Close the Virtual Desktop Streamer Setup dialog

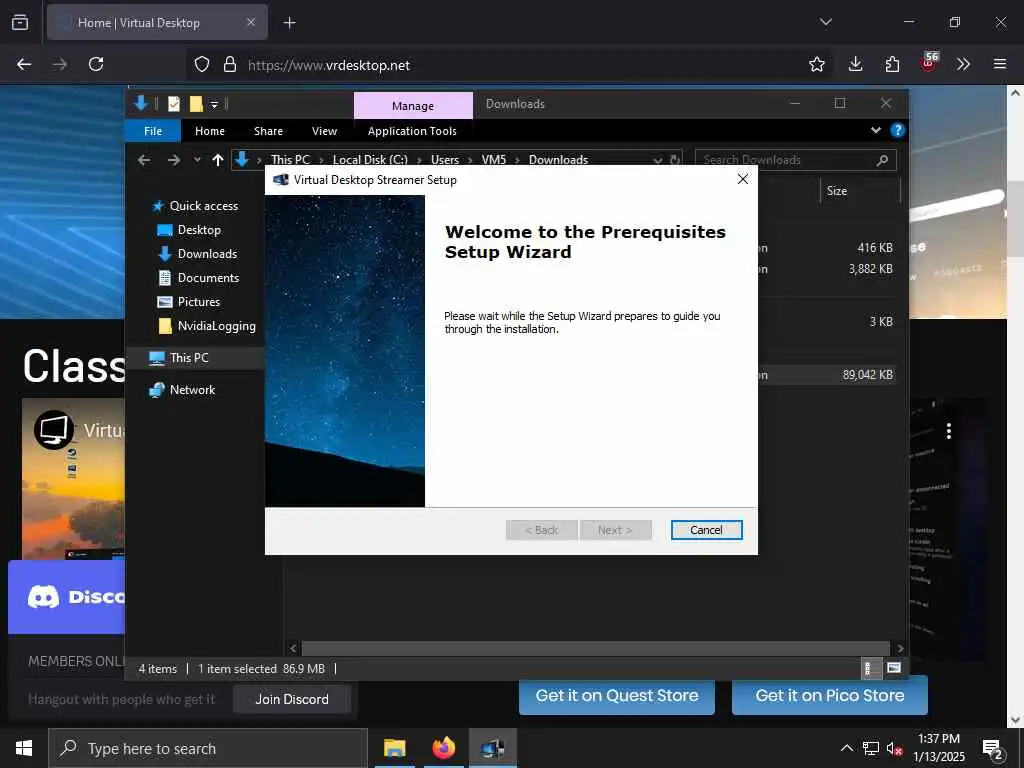tap(743, 180)
